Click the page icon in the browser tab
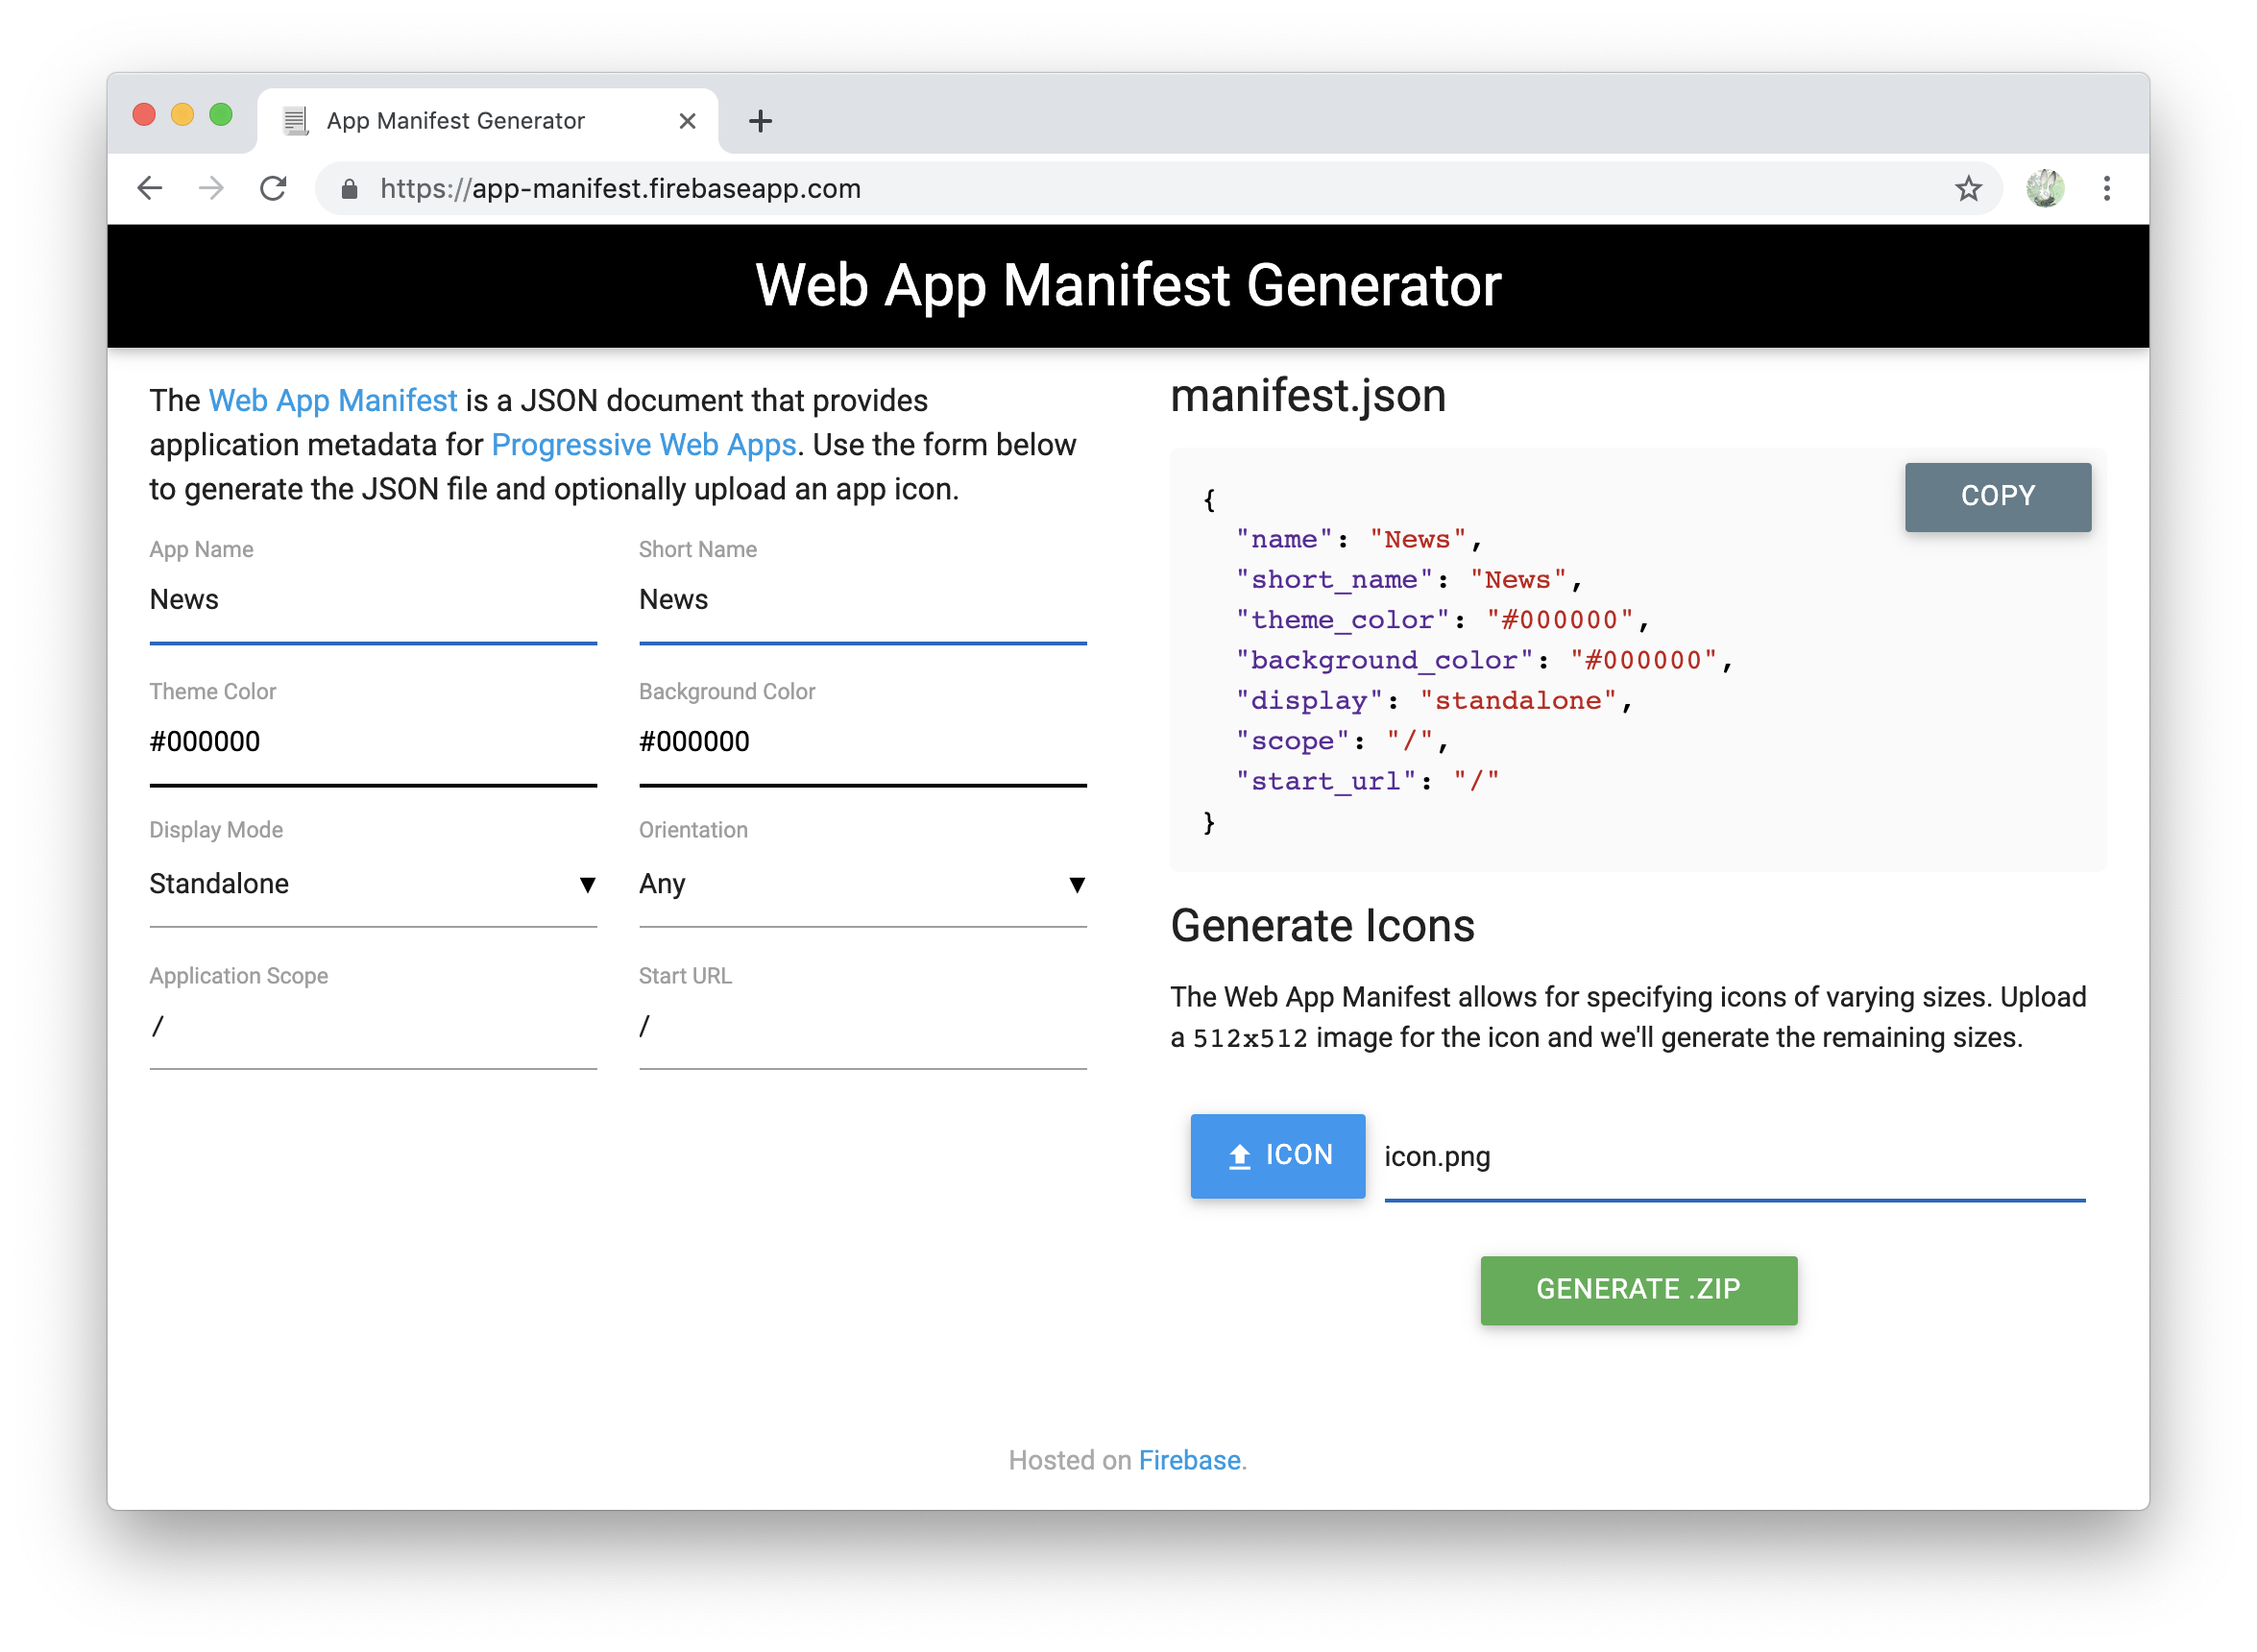2257x1652 pixels. 295,119
